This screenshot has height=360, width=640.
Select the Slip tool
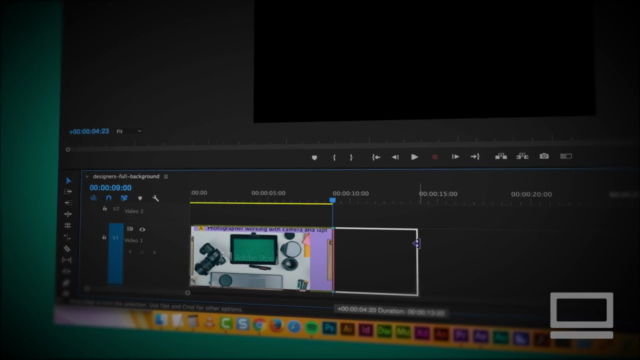point(67,260)
